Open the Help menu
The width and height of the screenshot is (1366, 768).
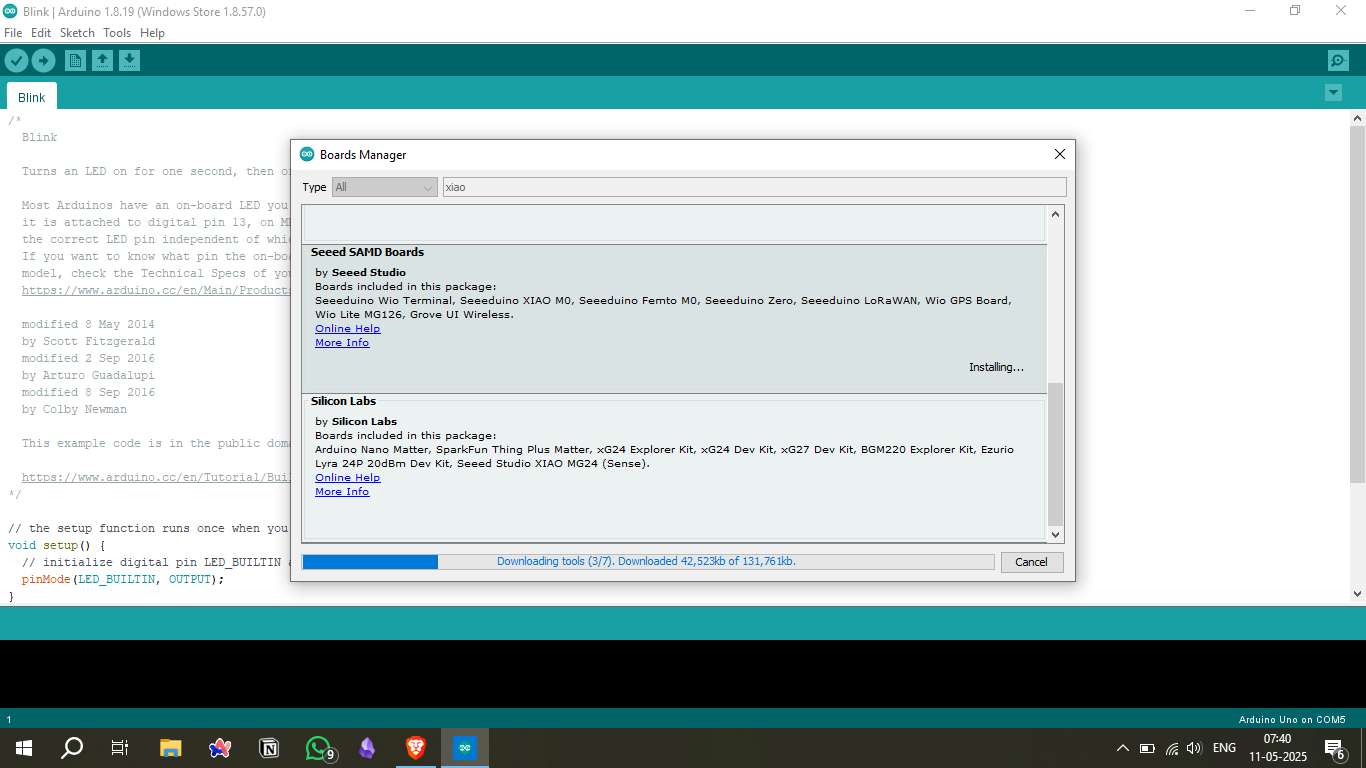(x=152, y=33)
